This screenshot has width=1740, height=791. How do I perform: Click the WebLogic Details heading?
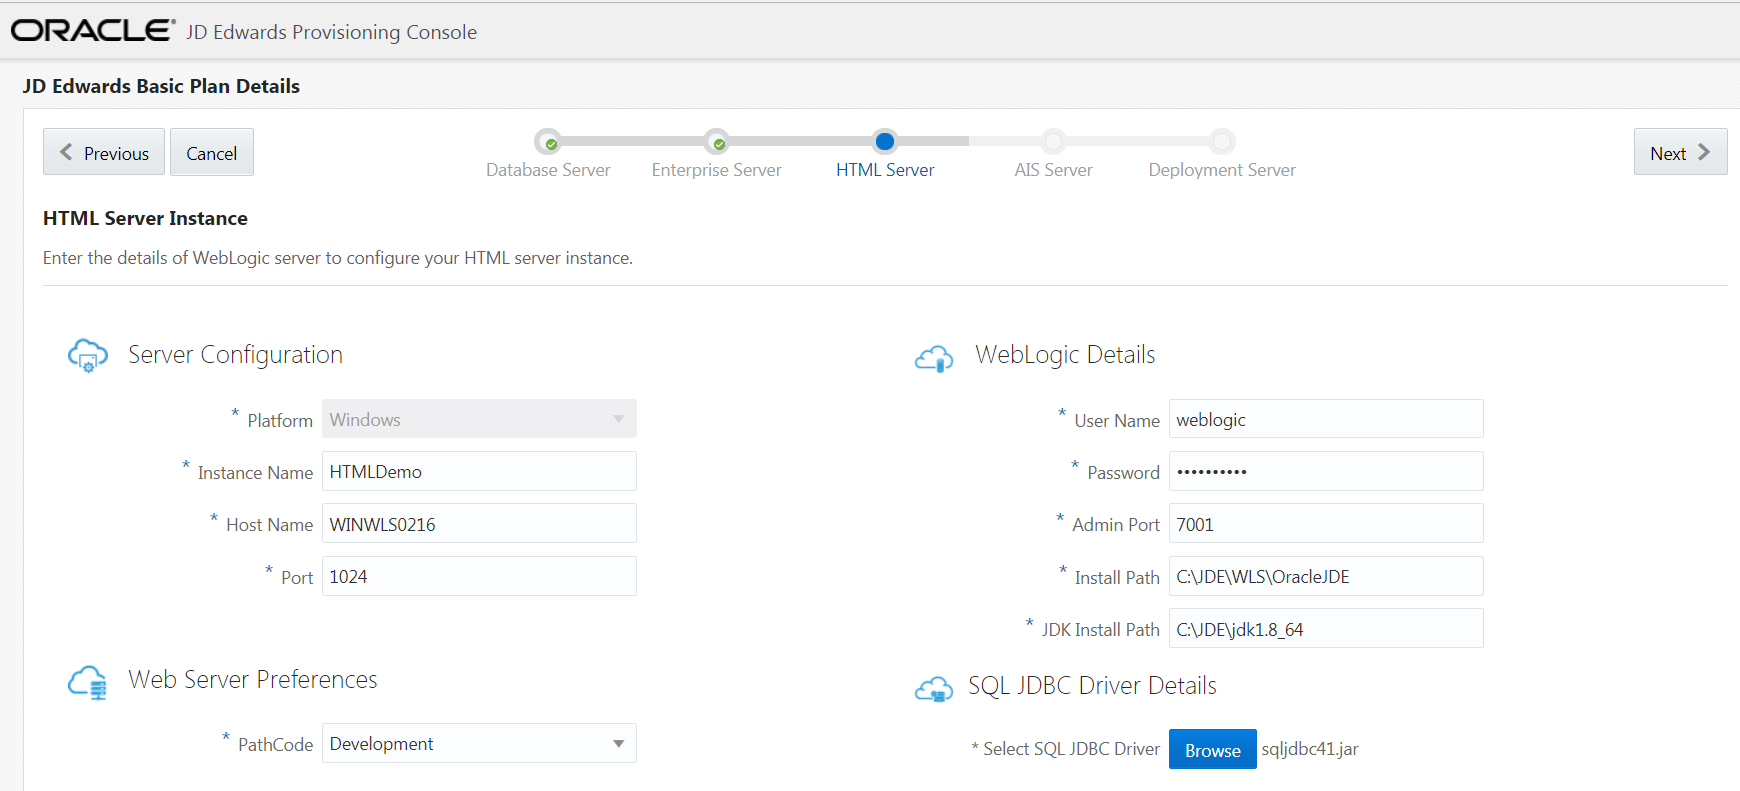coord(1065,355)
